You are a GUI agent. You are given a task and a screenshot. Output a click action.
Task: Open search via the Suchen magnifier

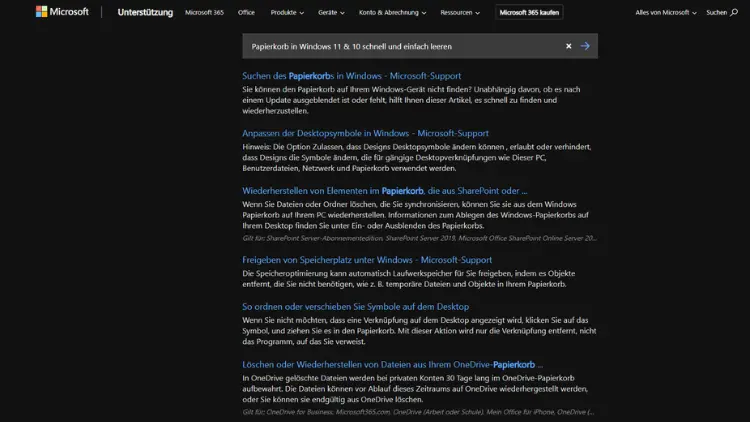[x=722, y=12]
